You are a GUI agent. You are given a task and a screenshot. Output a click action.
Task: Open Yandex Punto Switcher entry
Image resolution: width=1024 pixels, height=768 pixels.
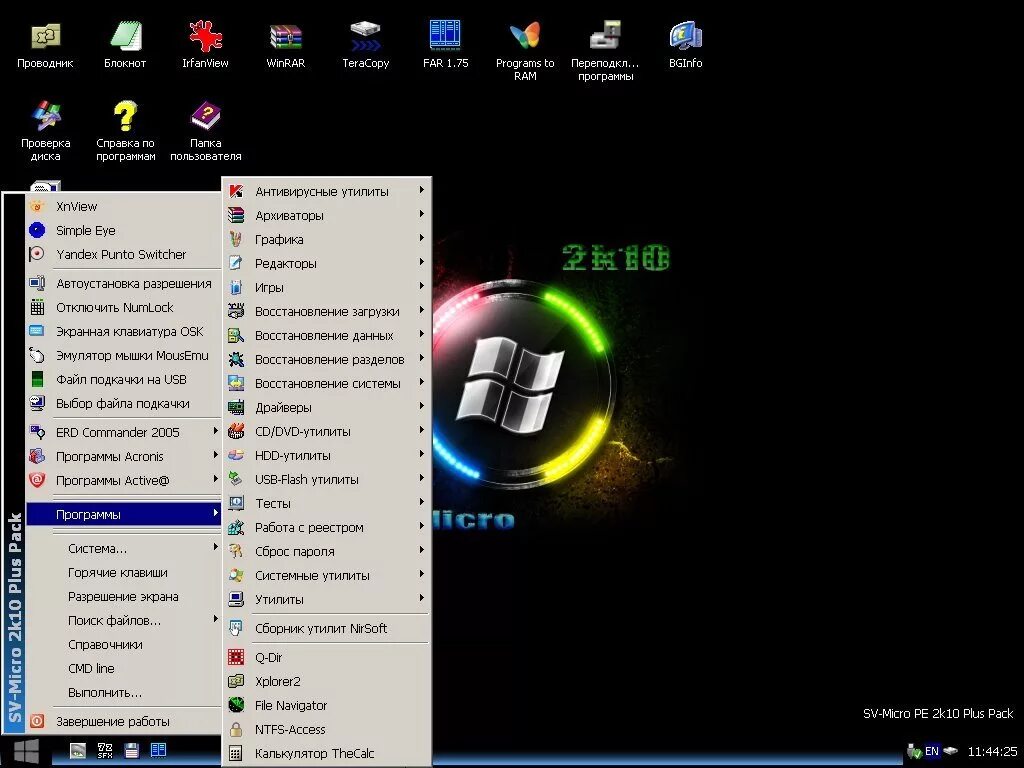coord(123,255)
